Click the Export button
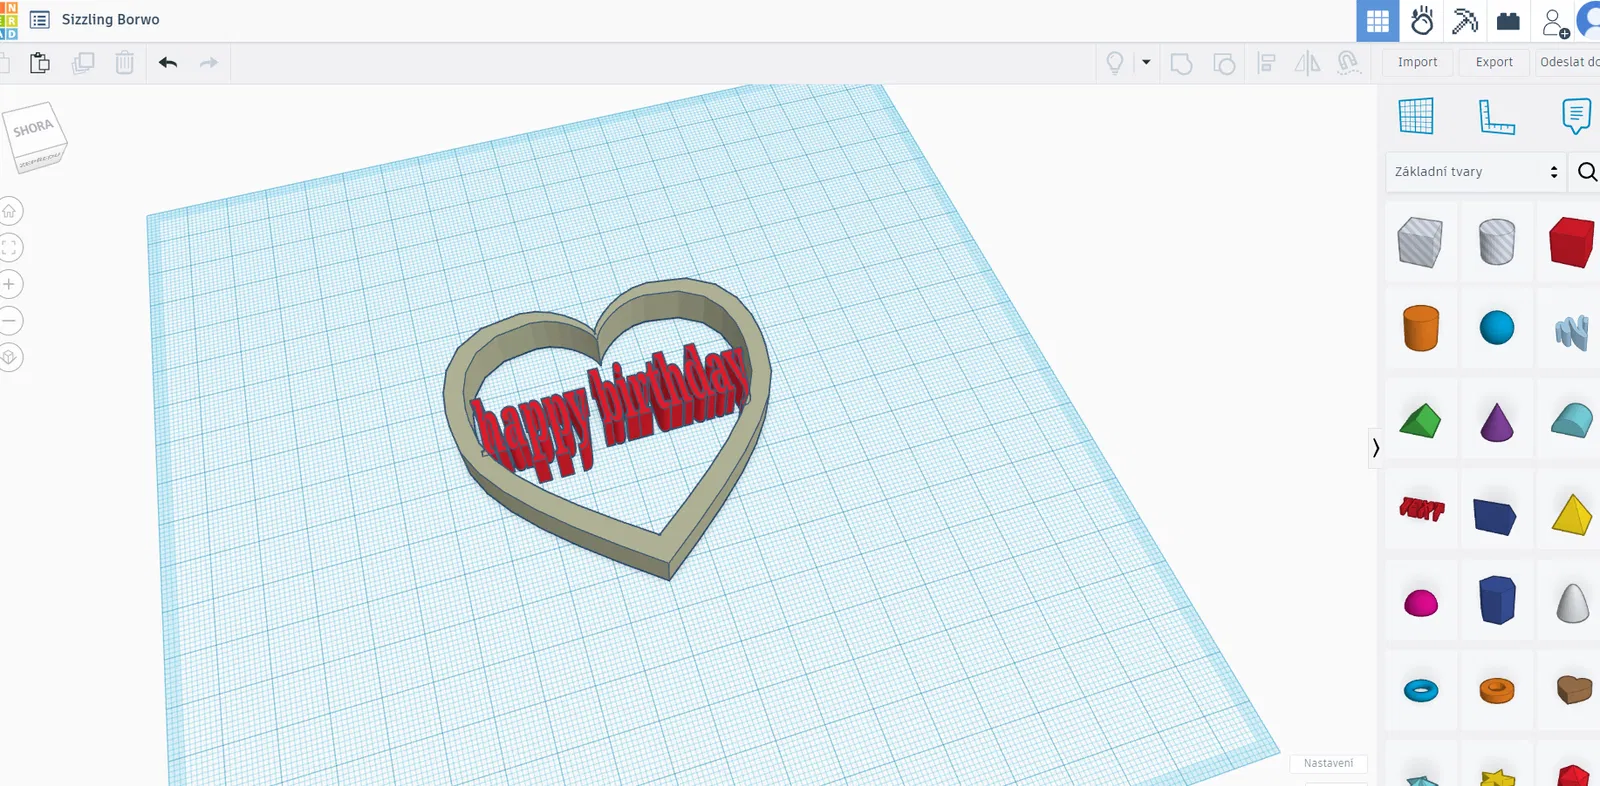1600x786 pixels. [1494, 62]
